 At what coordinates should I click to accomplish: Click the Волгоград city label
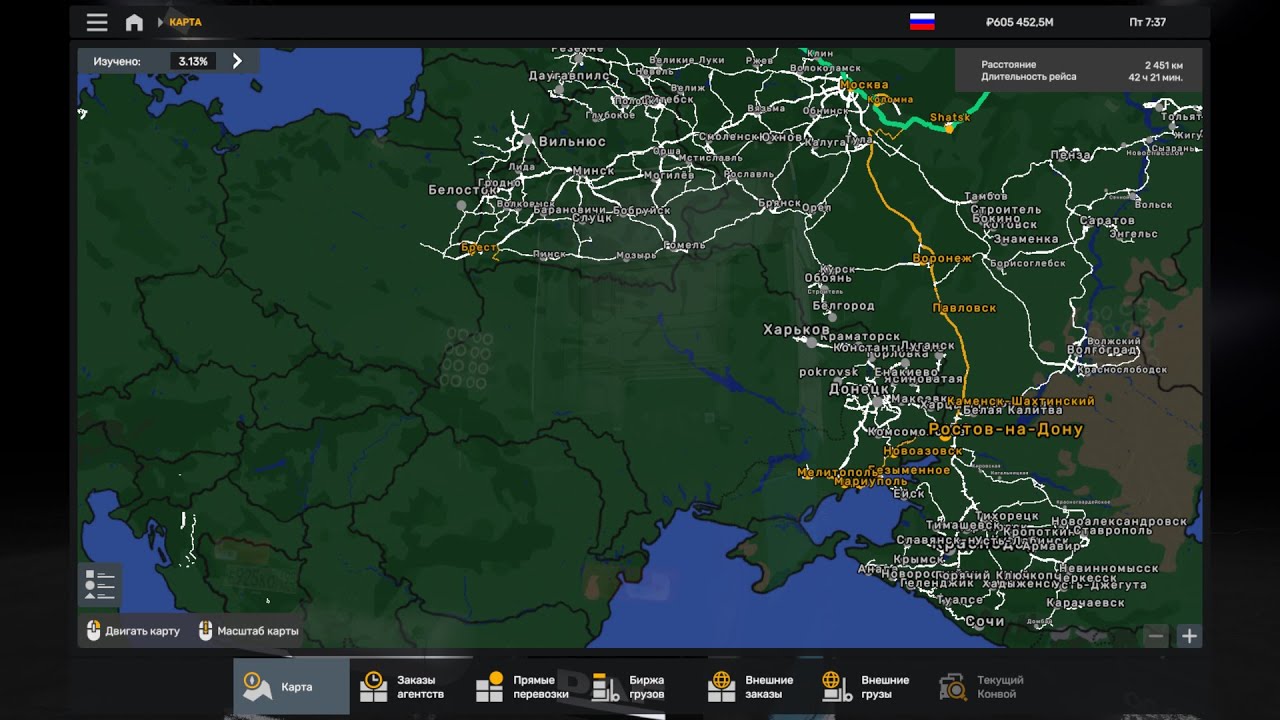click(x=1104, y=350)
